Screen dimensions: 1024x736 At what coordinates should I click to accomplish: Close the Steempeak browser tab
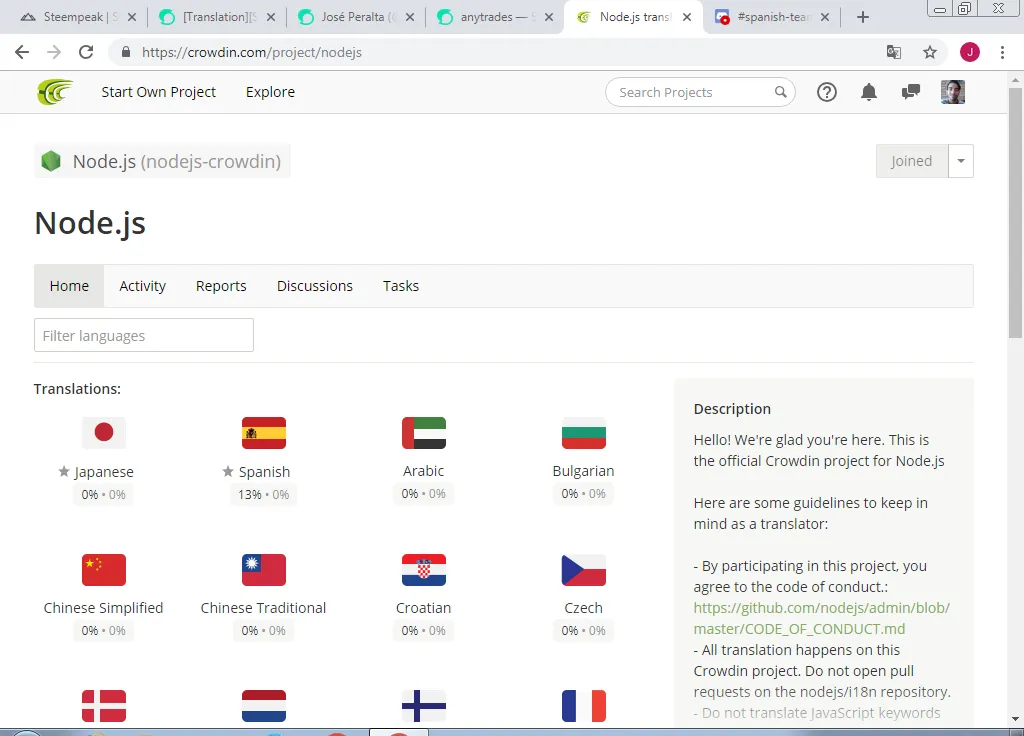pos(132,17)
